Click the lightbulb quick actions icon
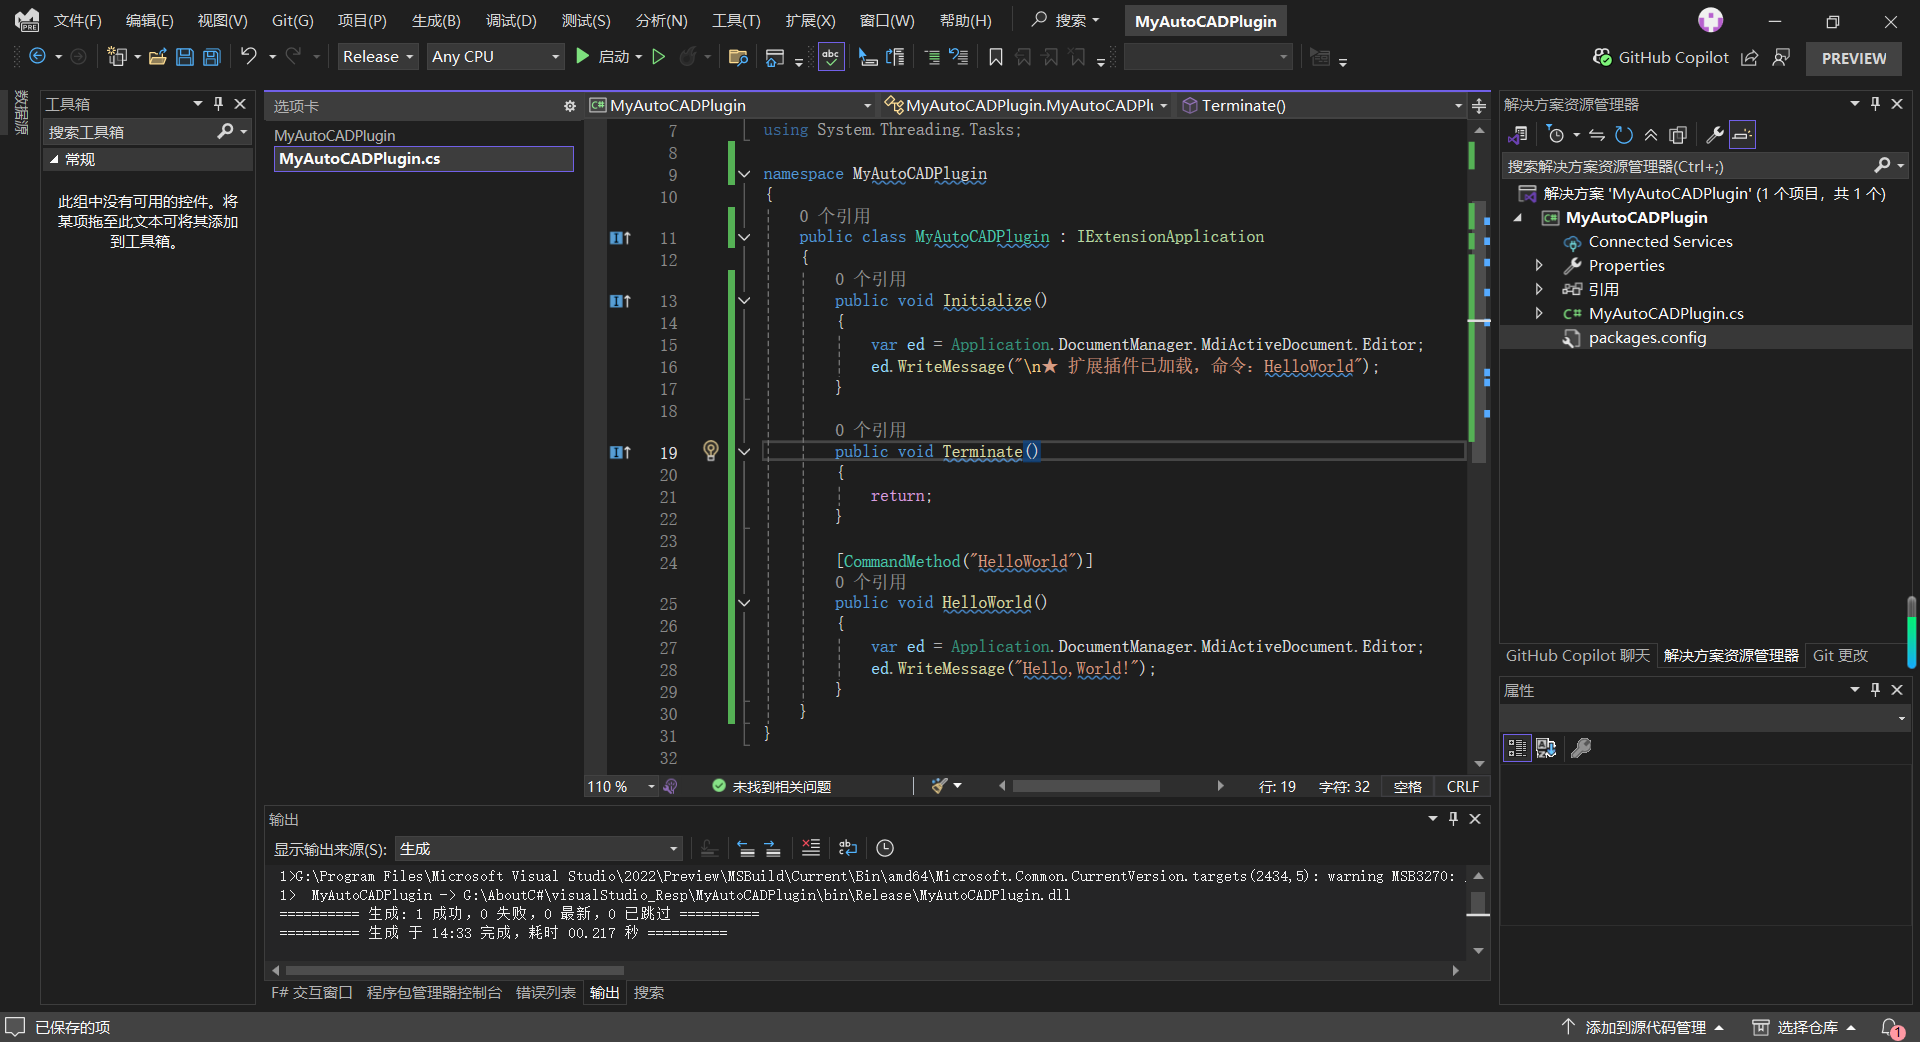The height and width of the screenshot is (1042, 1920). pos(711,451)
